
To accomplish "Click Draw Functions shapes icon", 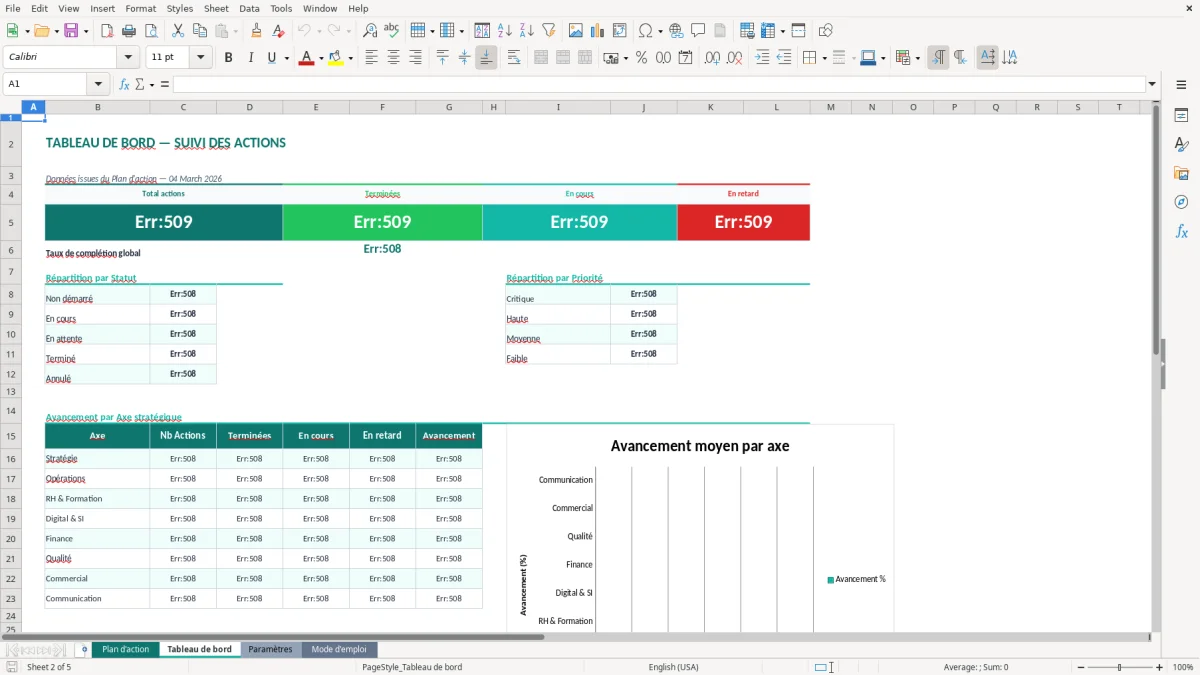I will pos(826,31).
